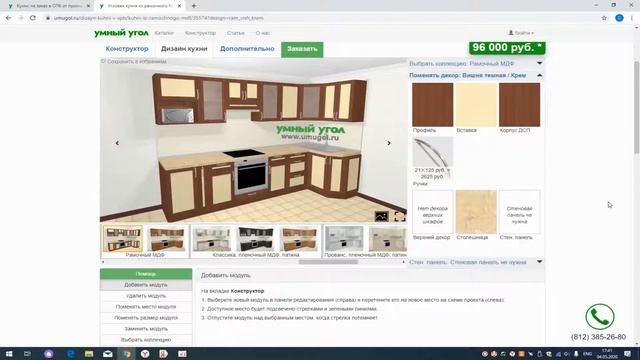
Task: Open fullscreen view of kitchen render
Action: (x=400, y=216)
